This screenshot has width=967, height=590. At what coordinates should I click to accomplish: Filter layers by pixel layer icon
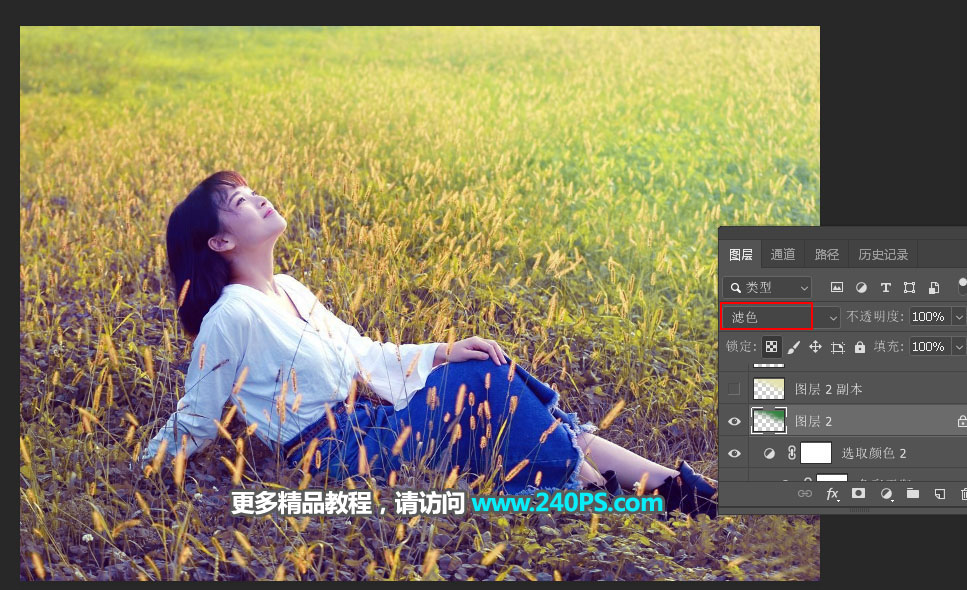(x=837, y=287)
